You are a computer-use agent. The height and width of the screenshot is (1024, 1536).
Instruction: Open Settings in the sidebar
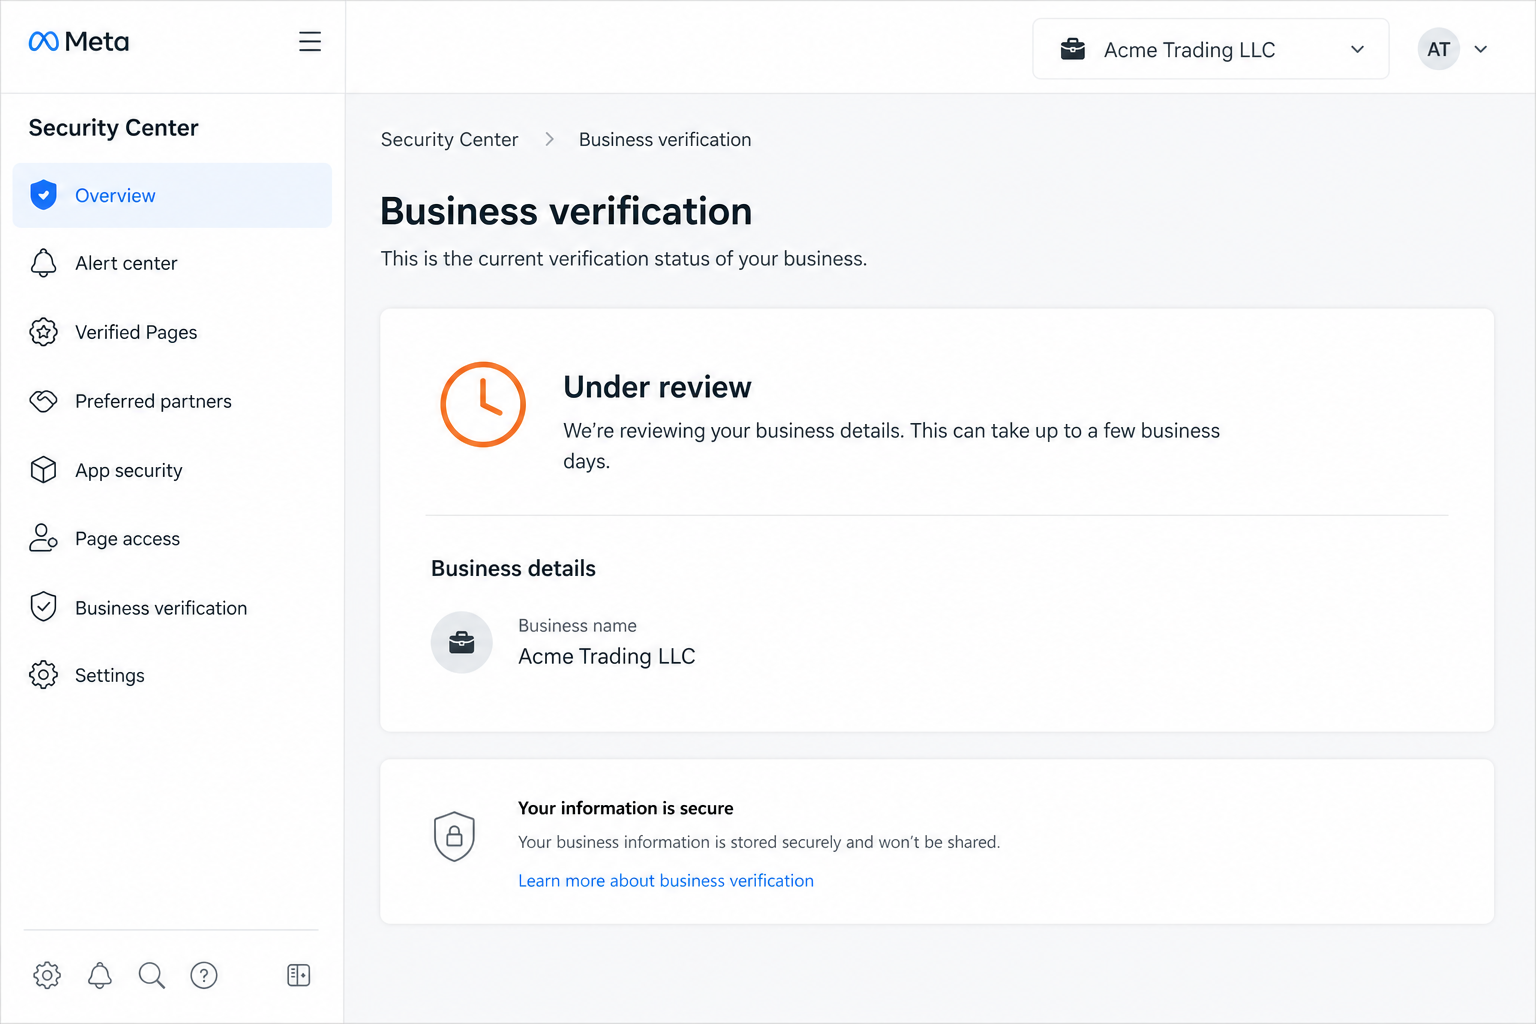[x=172, y=675]
